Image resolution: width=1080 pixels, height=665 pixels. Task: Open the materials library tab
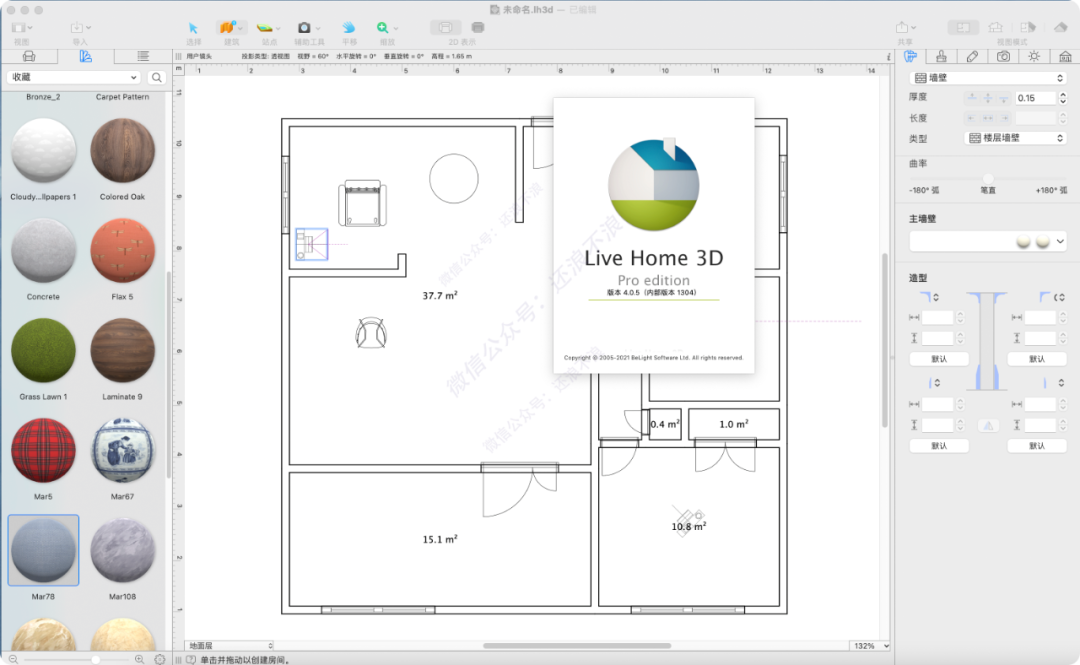coord(85,57)
